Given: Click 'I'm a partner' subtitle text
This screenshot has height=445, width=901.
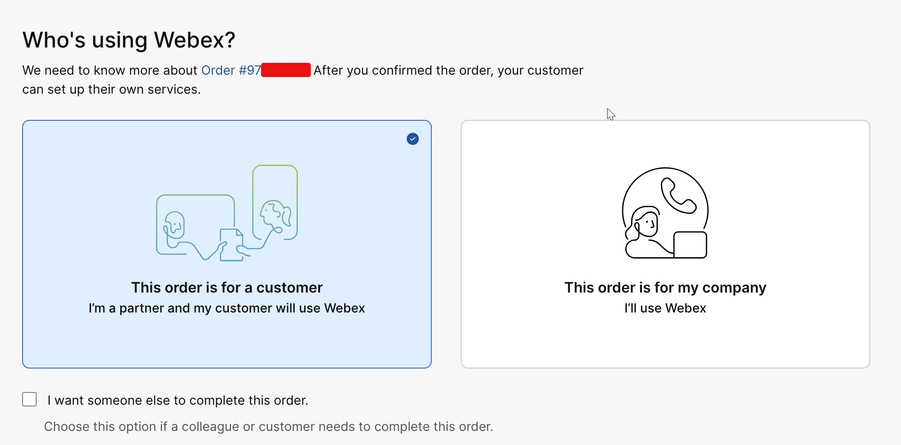Looking at the screenshot, I should [x=227, y=308].
